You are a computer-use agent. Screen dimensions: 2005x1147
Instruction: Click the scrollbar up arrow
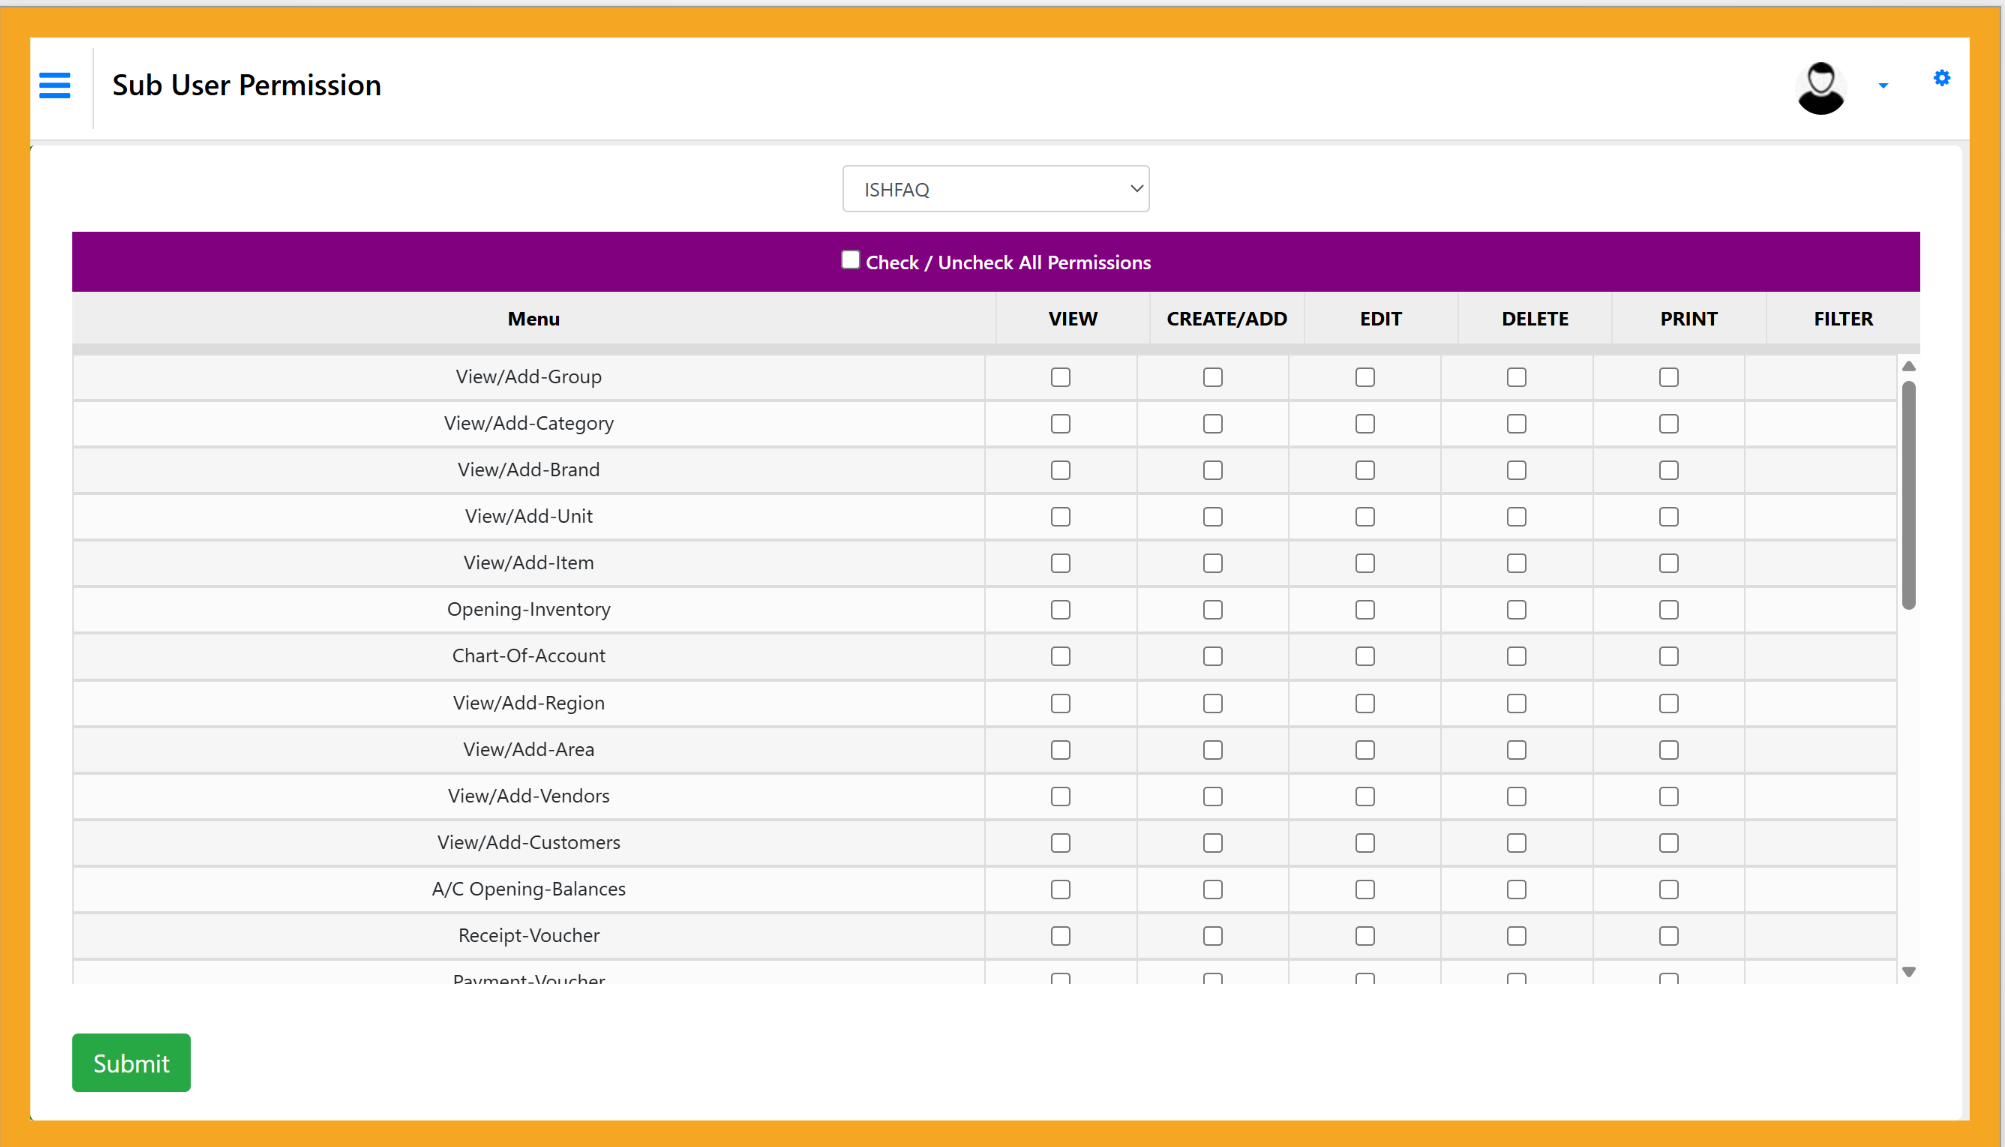[1908, 366]
